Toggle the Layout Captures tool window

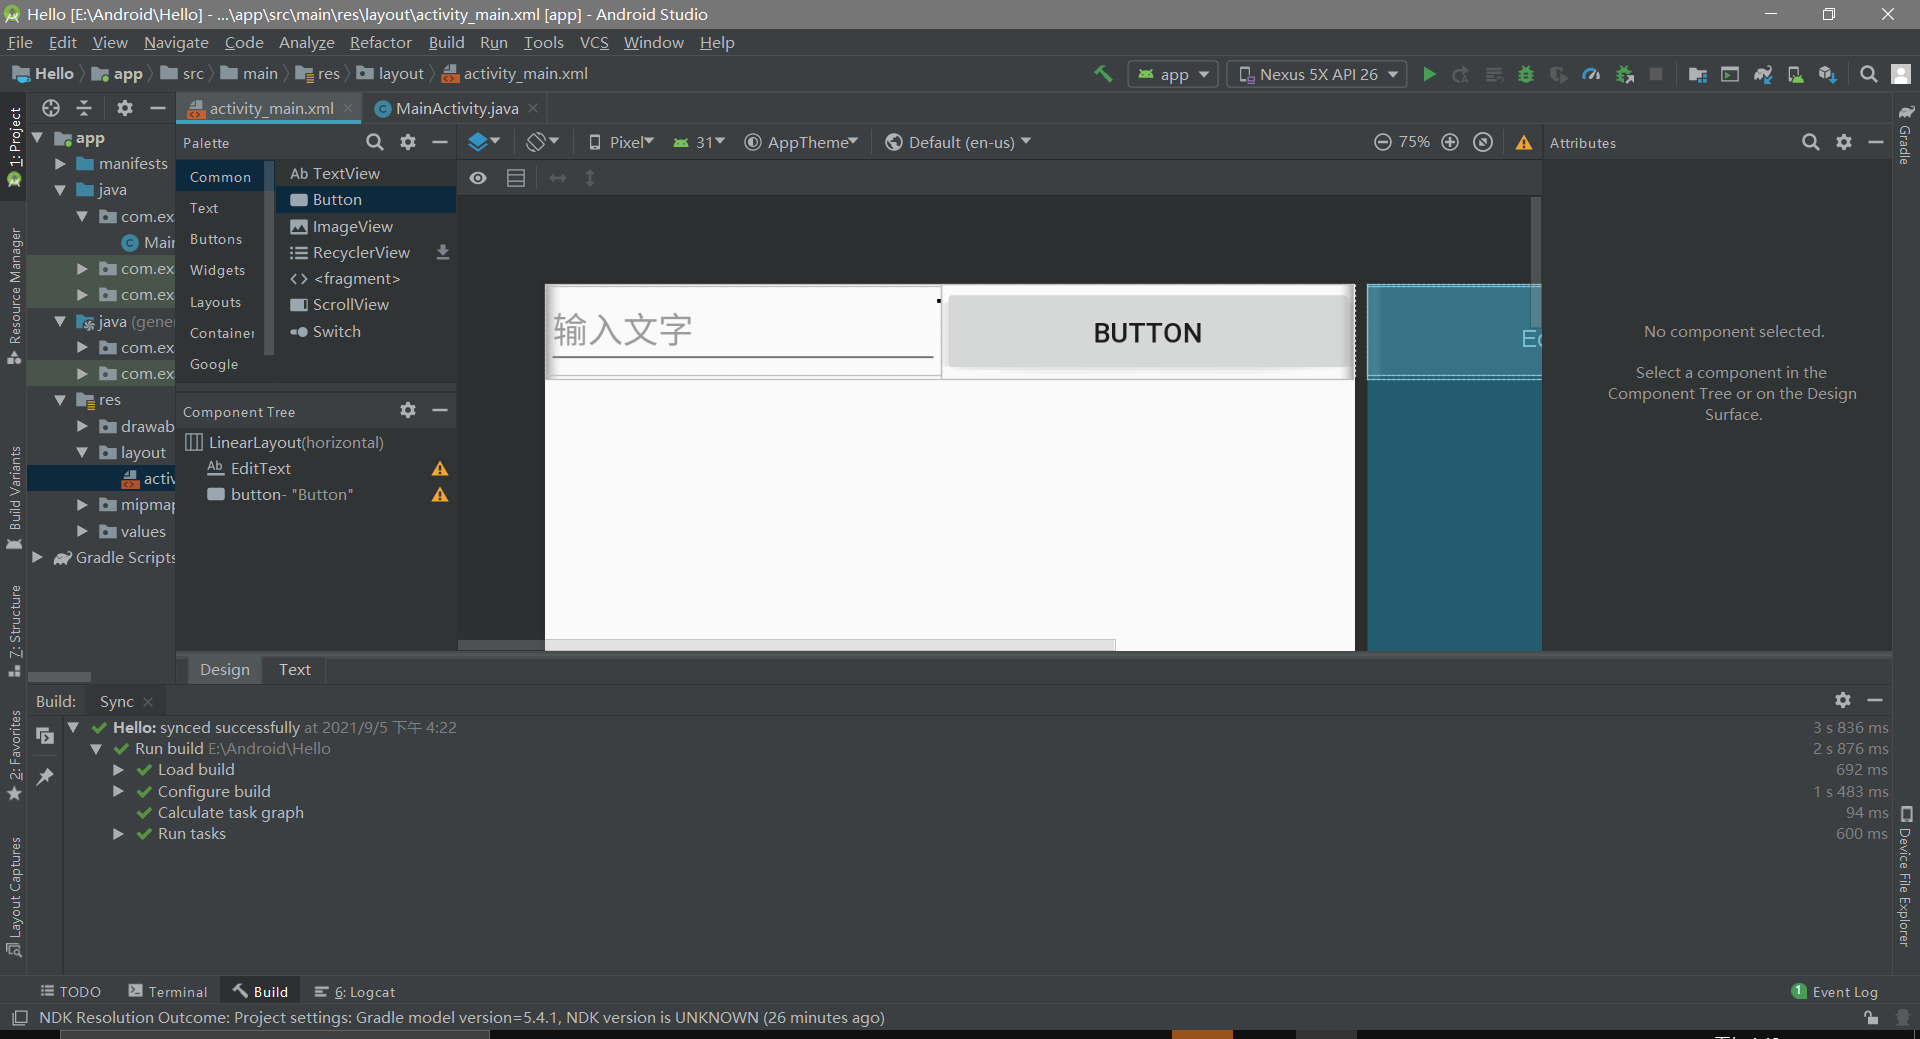14,897
